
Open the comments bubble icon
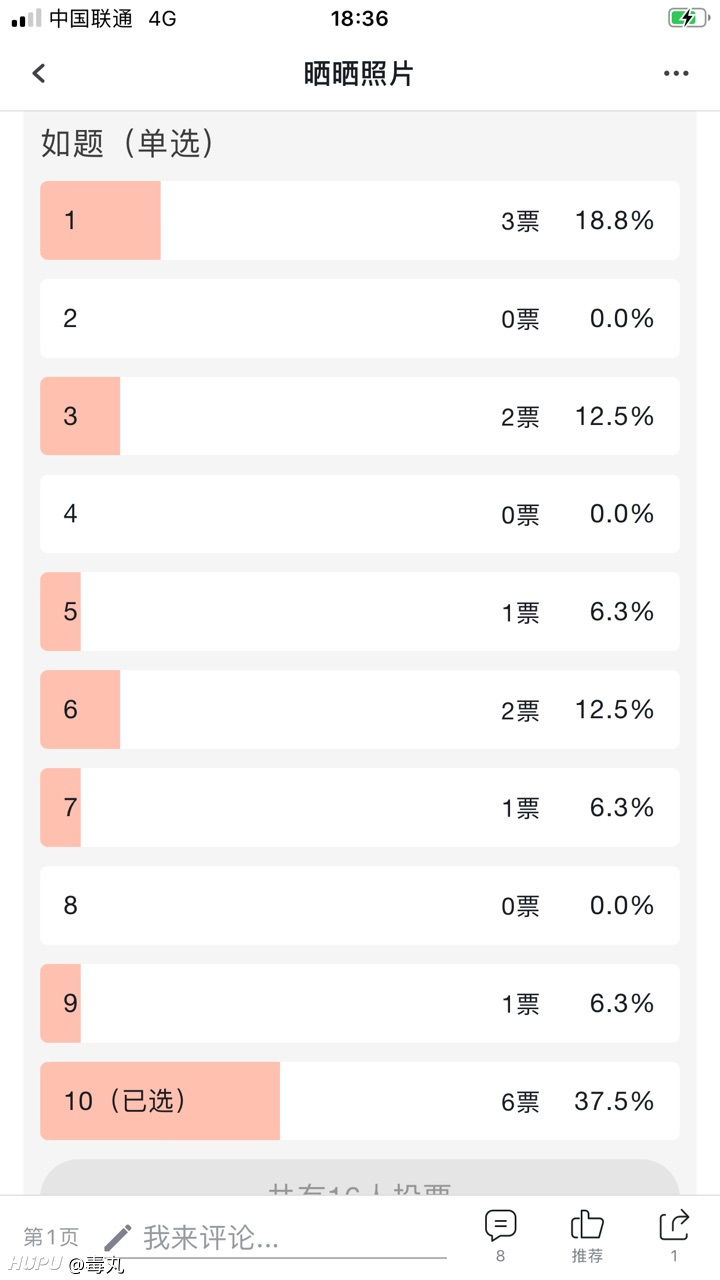click(500, 1226)
